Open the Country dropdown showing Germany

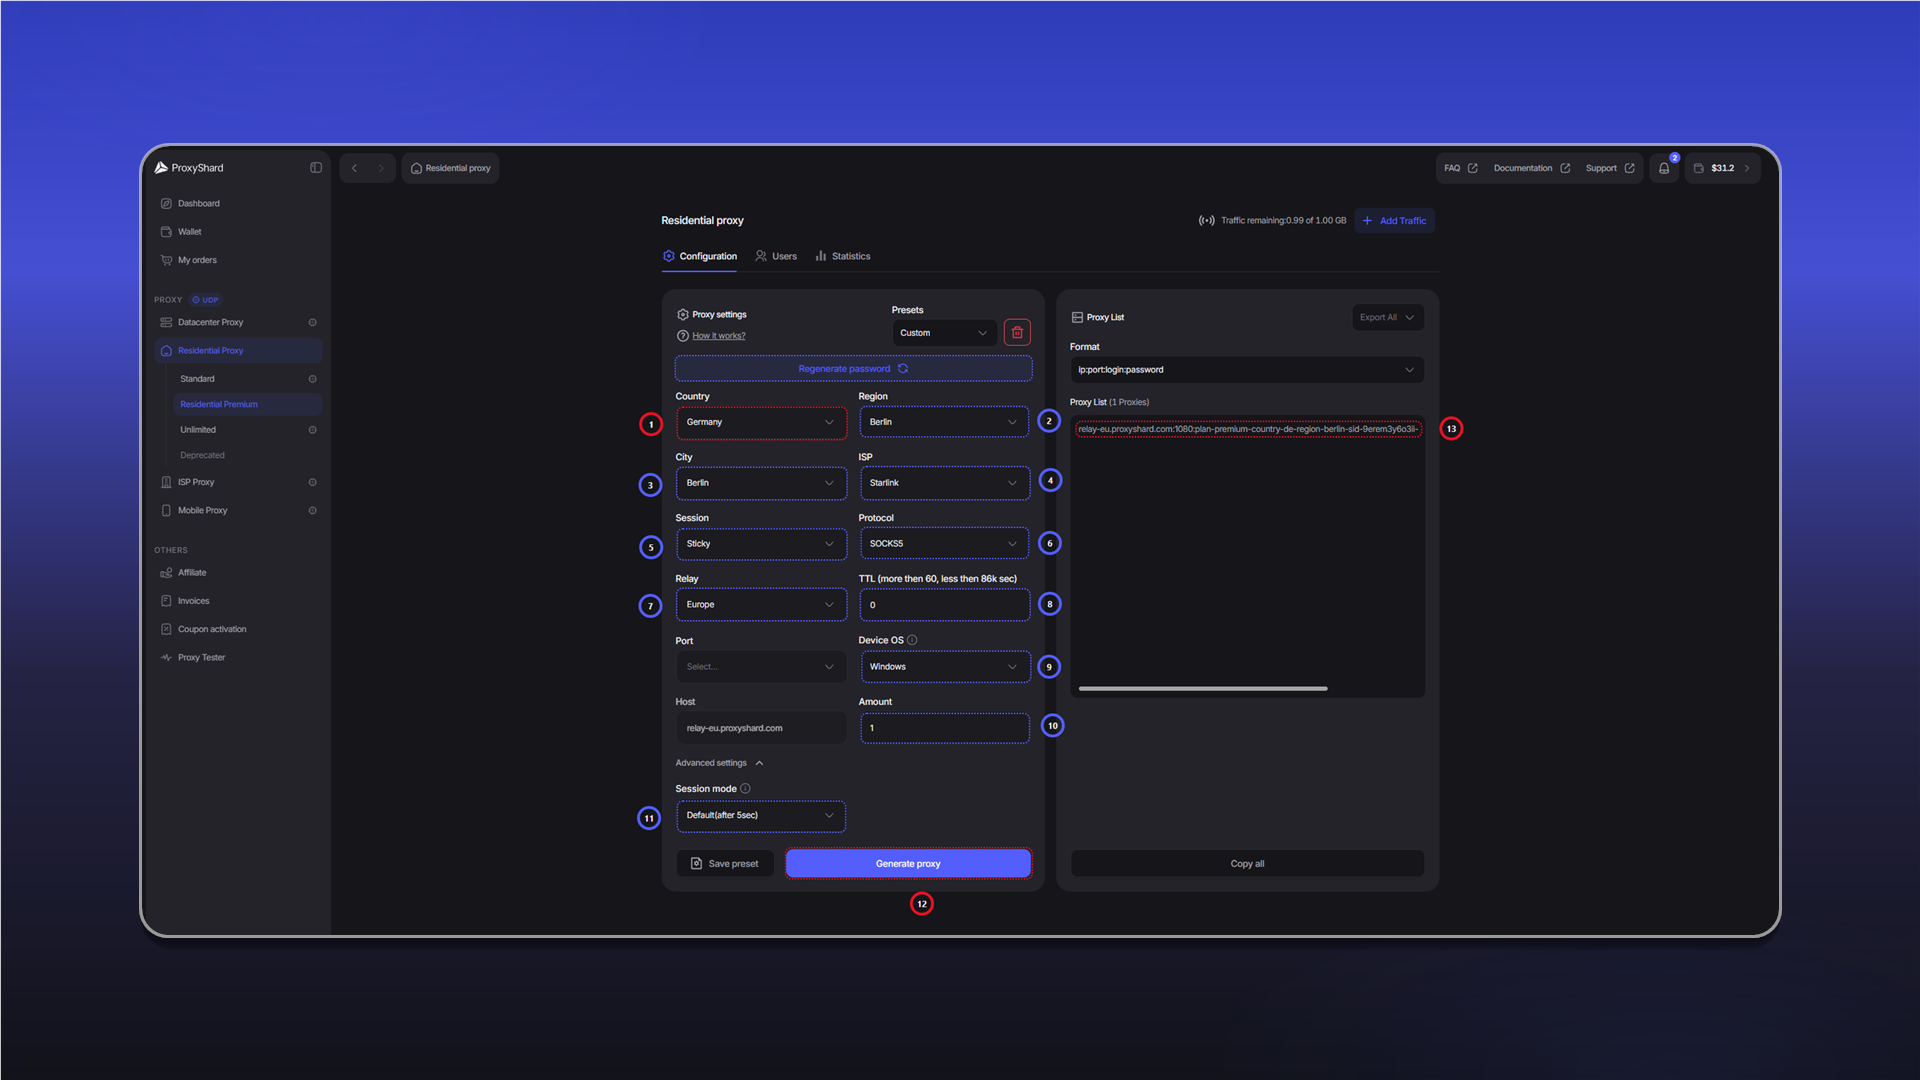tap(761, 422)
